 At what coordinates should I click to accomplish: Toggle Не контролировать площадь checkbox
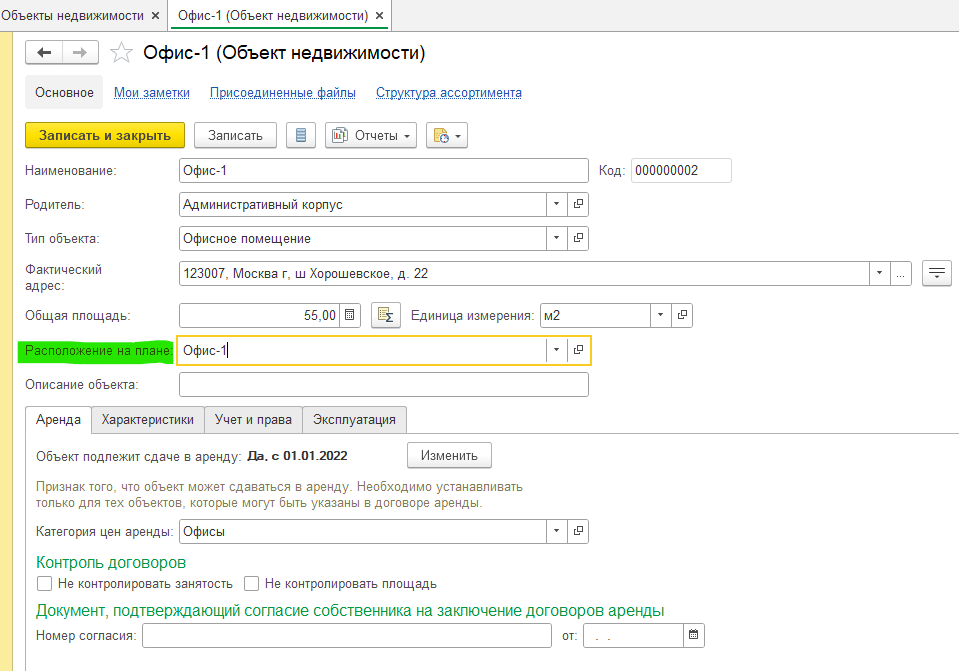(245, 583)
